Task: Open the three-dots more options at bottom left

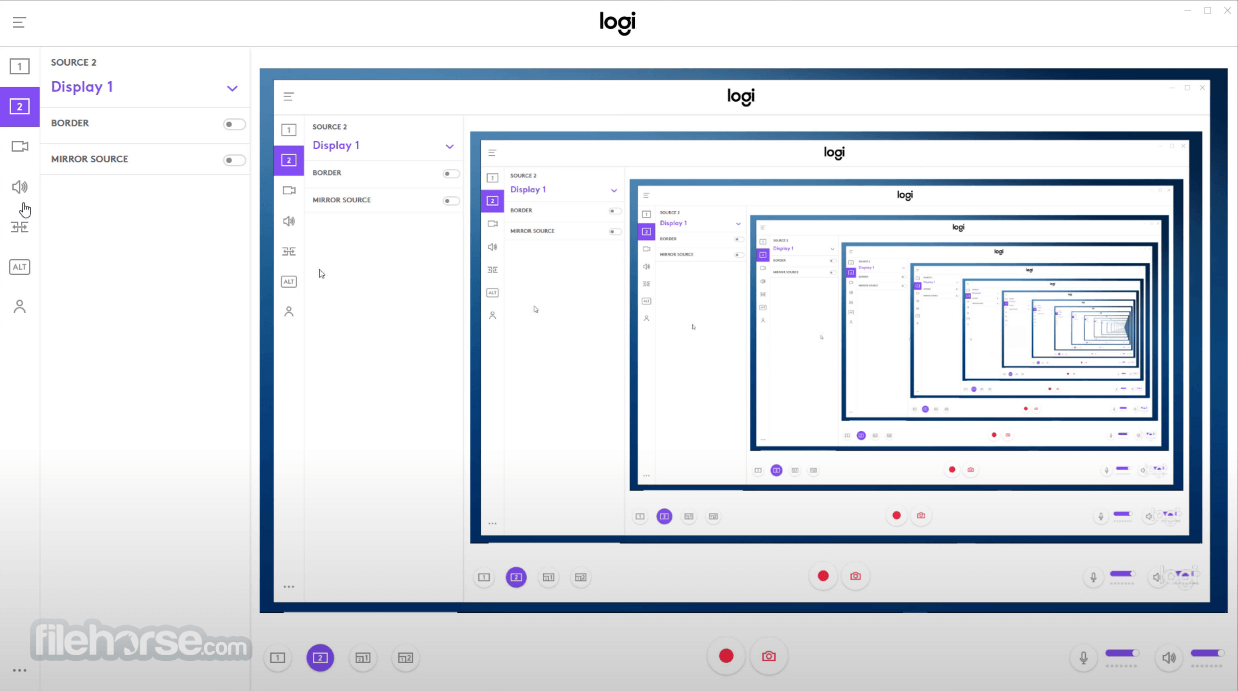Action: (19, 671)
